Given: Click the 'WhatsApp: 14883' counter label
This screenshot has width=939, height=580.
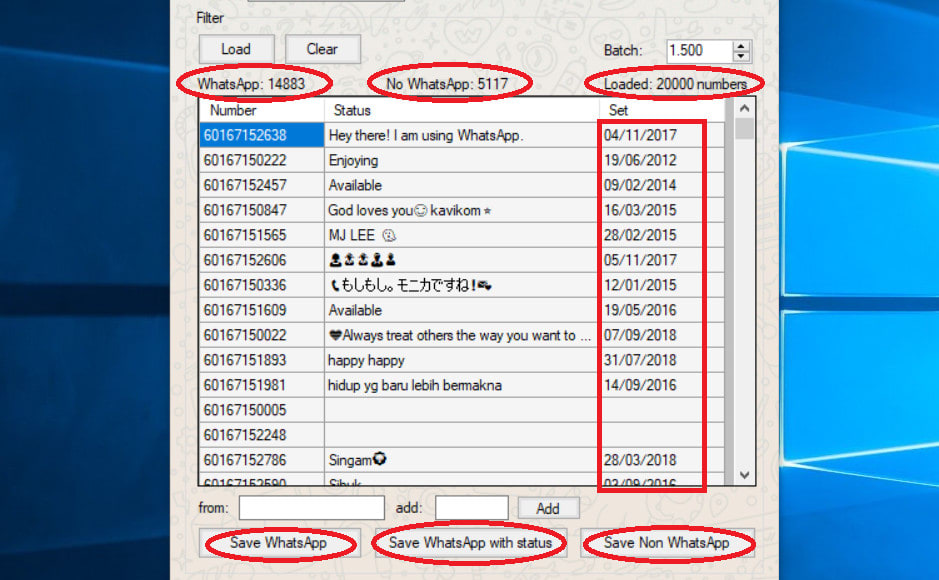Looking at the screenshot, I should pyautogui.click(x=252, y=84).
